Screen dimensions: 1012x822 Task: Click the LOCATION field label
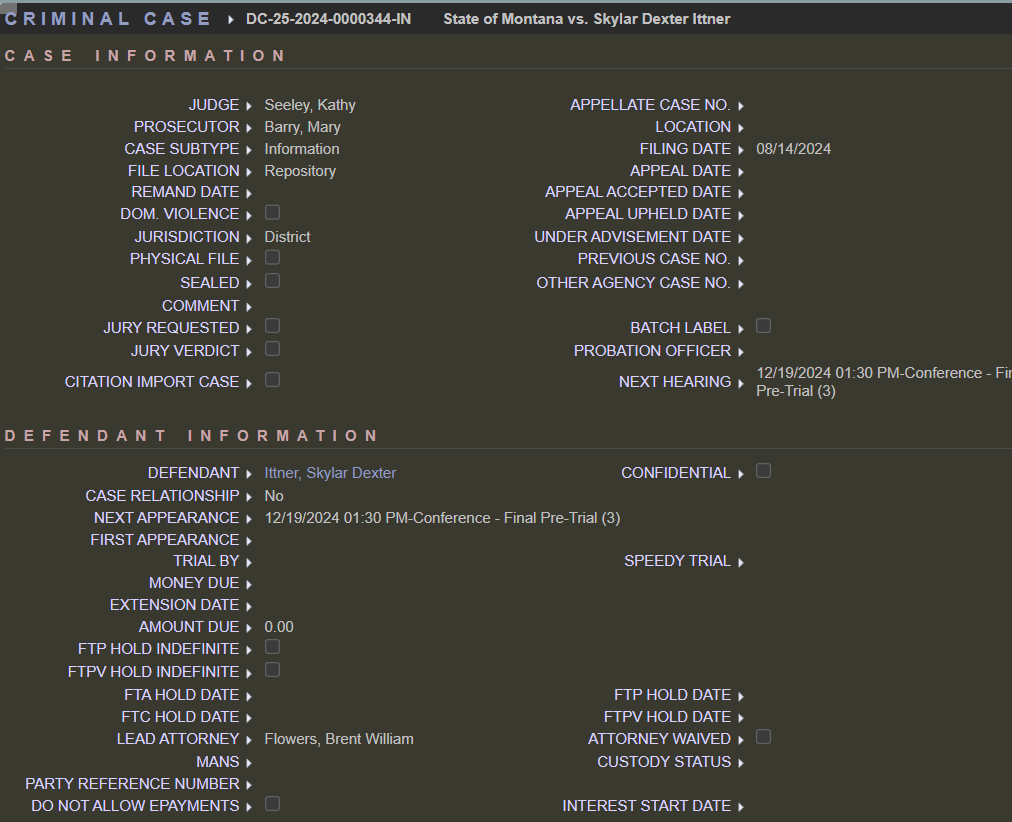pos(693,127)
